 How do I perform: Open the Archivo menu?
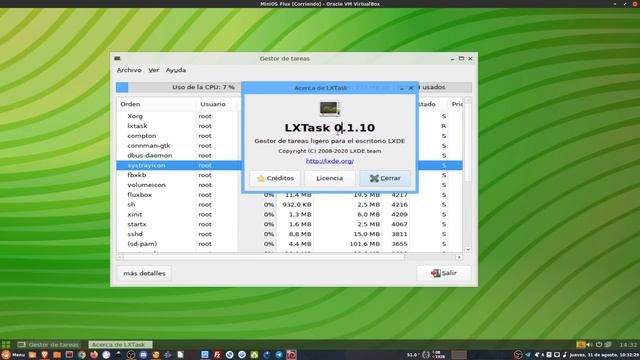click(129, 70)
